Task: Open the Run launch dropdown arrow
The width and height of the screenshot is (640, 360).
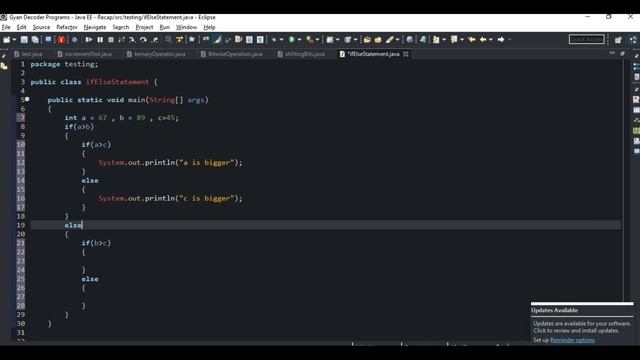Action: 299,40
